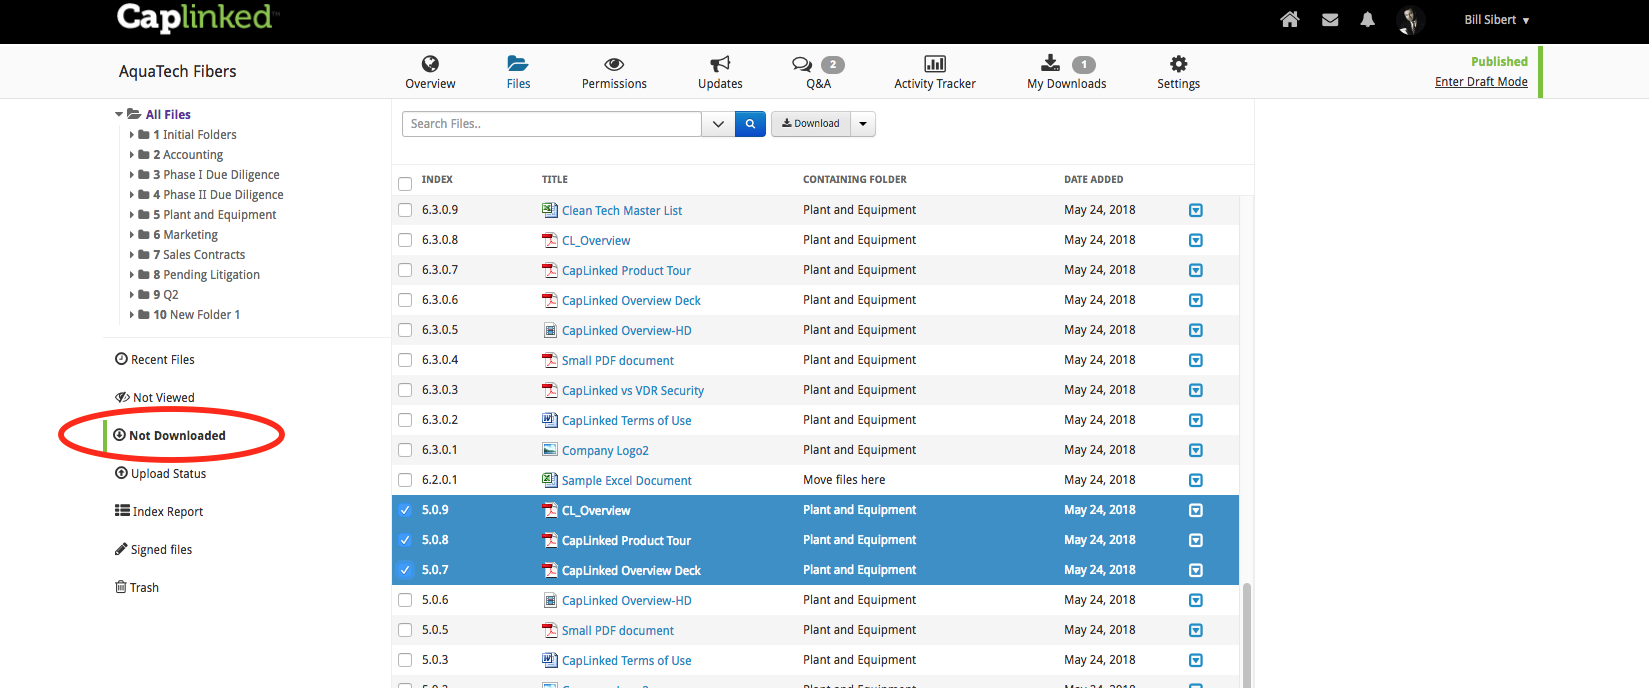
Task: Open row actions icon for CapLinked vs VDR Security
Action: tap(1196, 390)
